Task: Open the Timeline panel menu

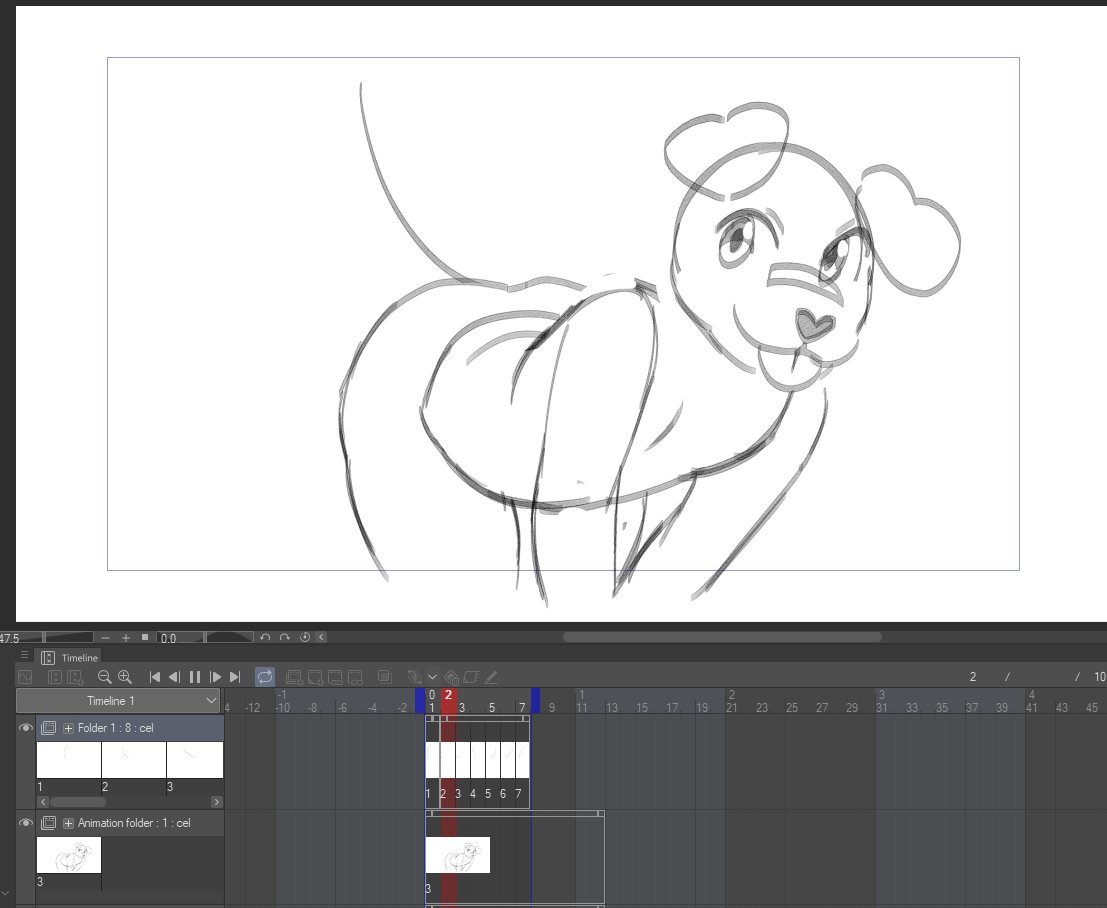Action: 25,655
